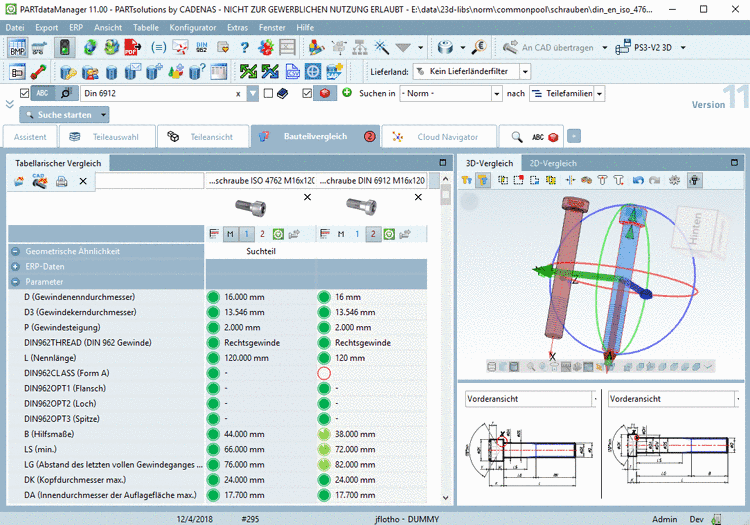Screen dimensions: 750x525
Task: Click the database with envelope icon
Action: (x=132, y=72)
